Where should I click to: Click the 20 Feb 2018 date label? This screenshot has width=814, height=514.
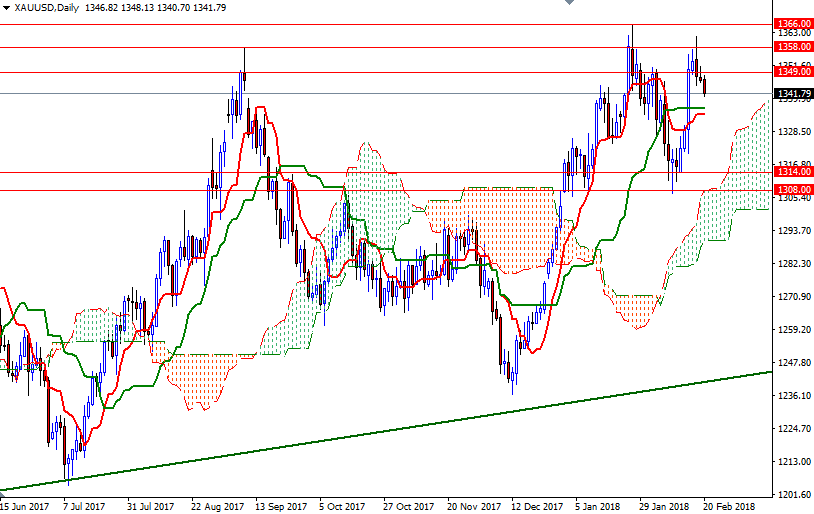[729, 507]
